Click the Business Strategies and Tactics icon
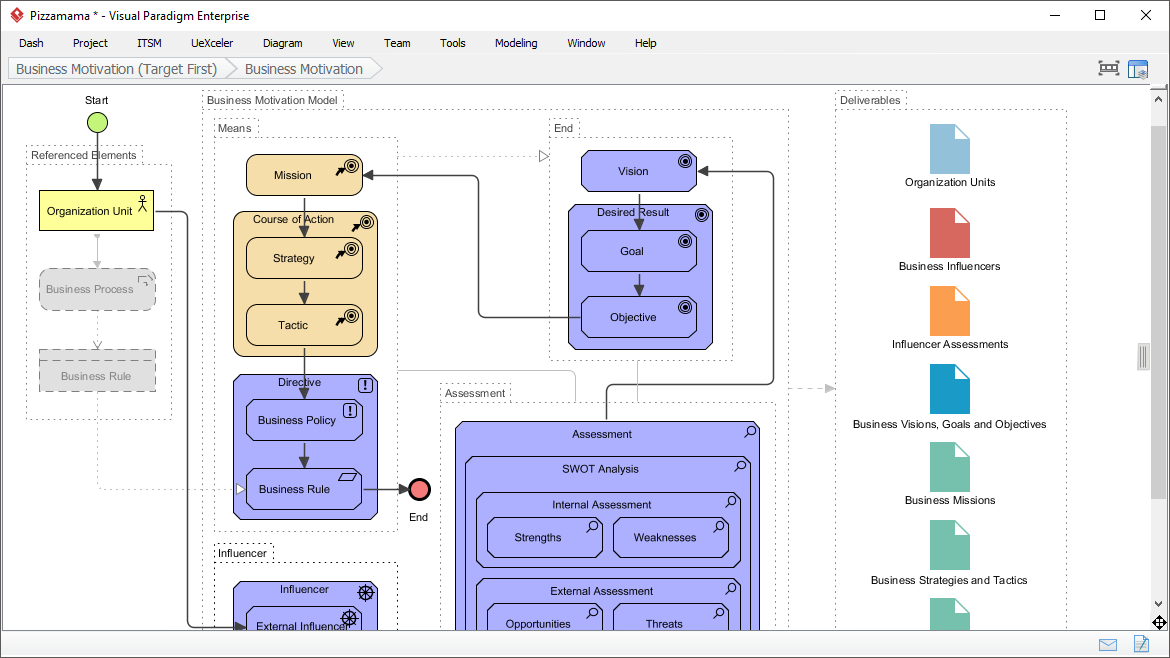 [x=948, y=544]
